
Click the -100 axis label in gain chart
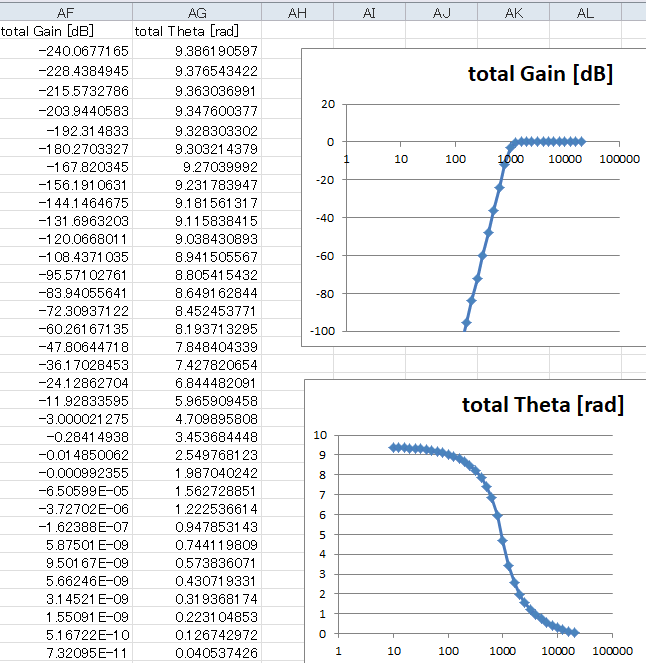[323, 331]
